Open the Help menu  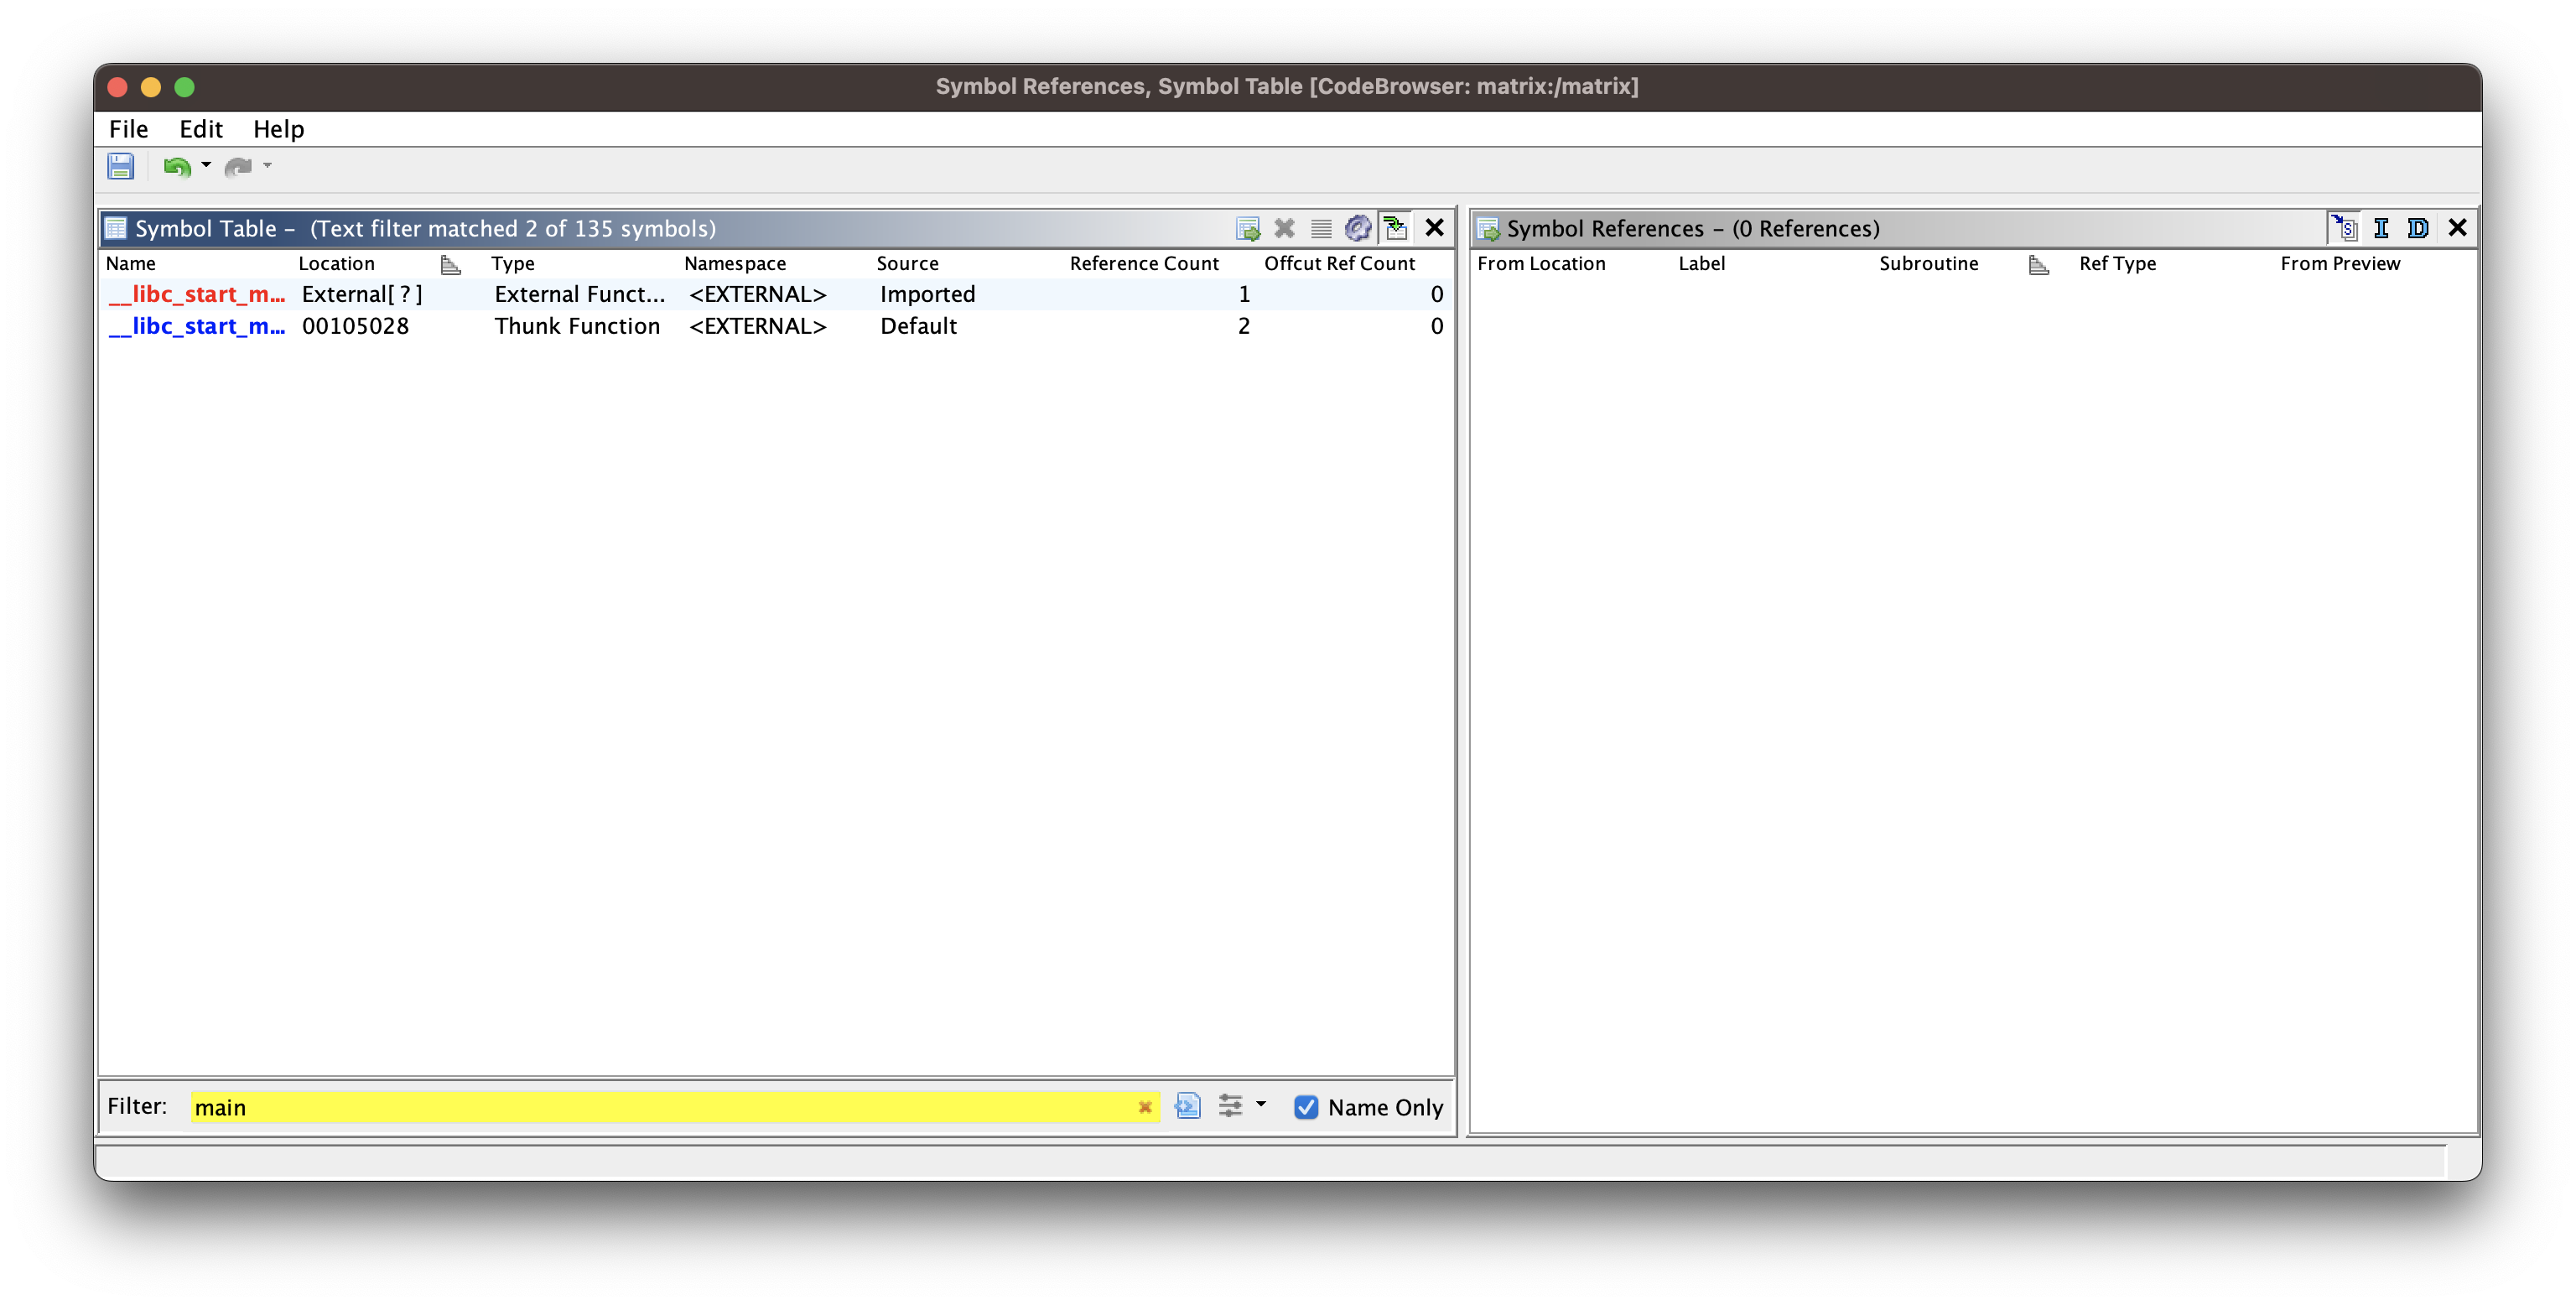click(x=278, y=129)
